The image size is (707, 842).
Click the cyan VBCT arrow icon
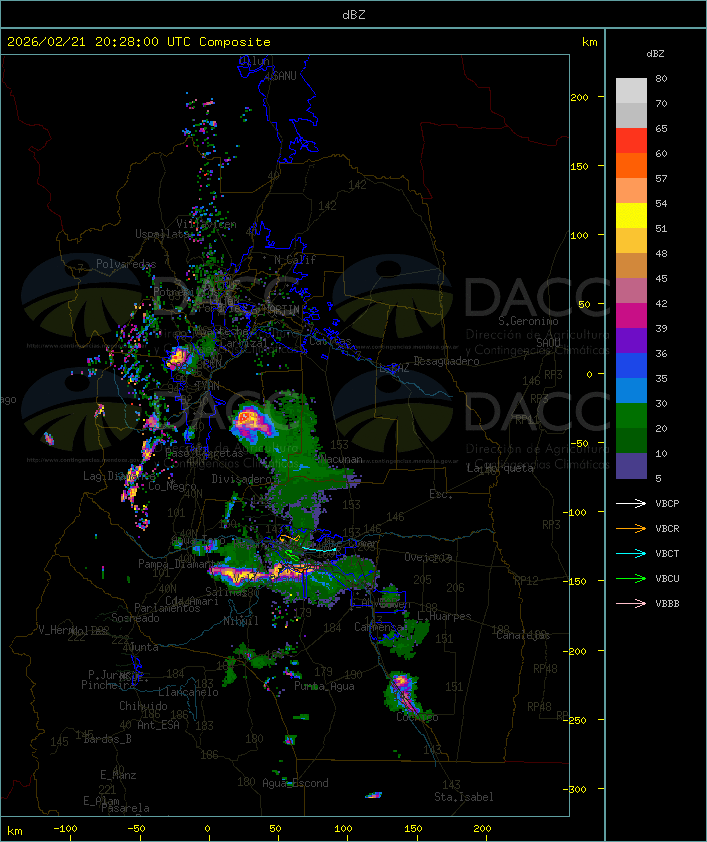[631, 553]
